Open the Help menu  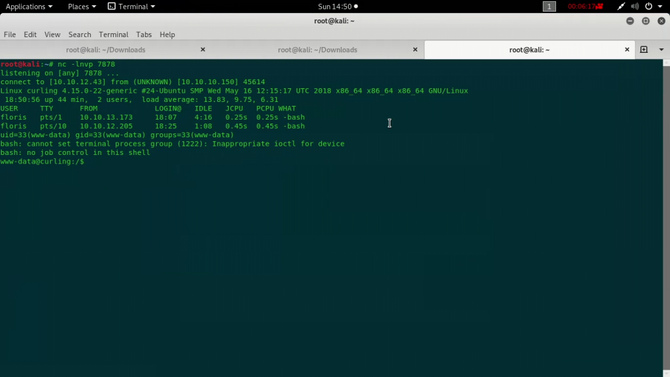[167, 35]
